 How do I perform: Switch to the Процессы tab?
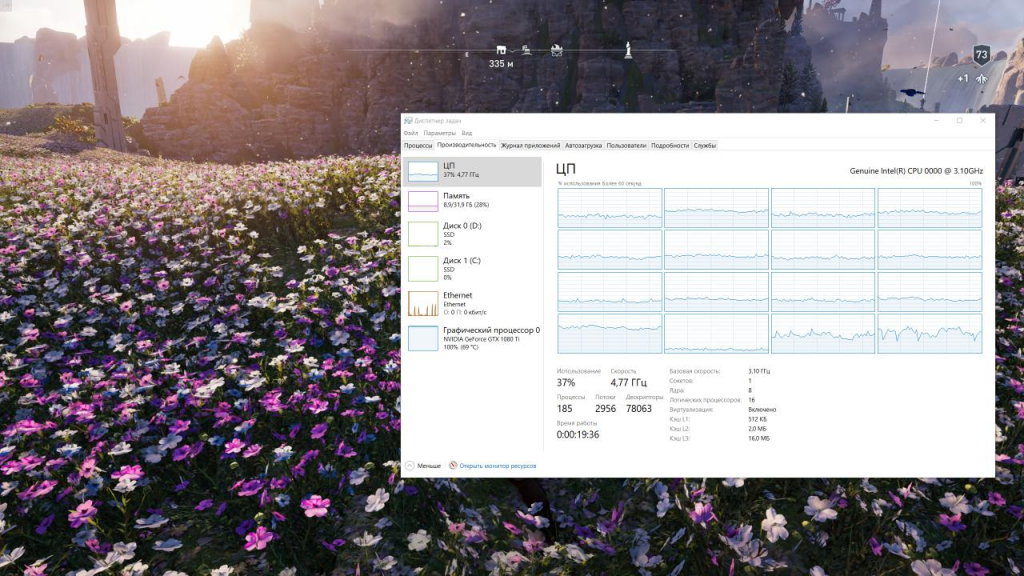(418, 145)
